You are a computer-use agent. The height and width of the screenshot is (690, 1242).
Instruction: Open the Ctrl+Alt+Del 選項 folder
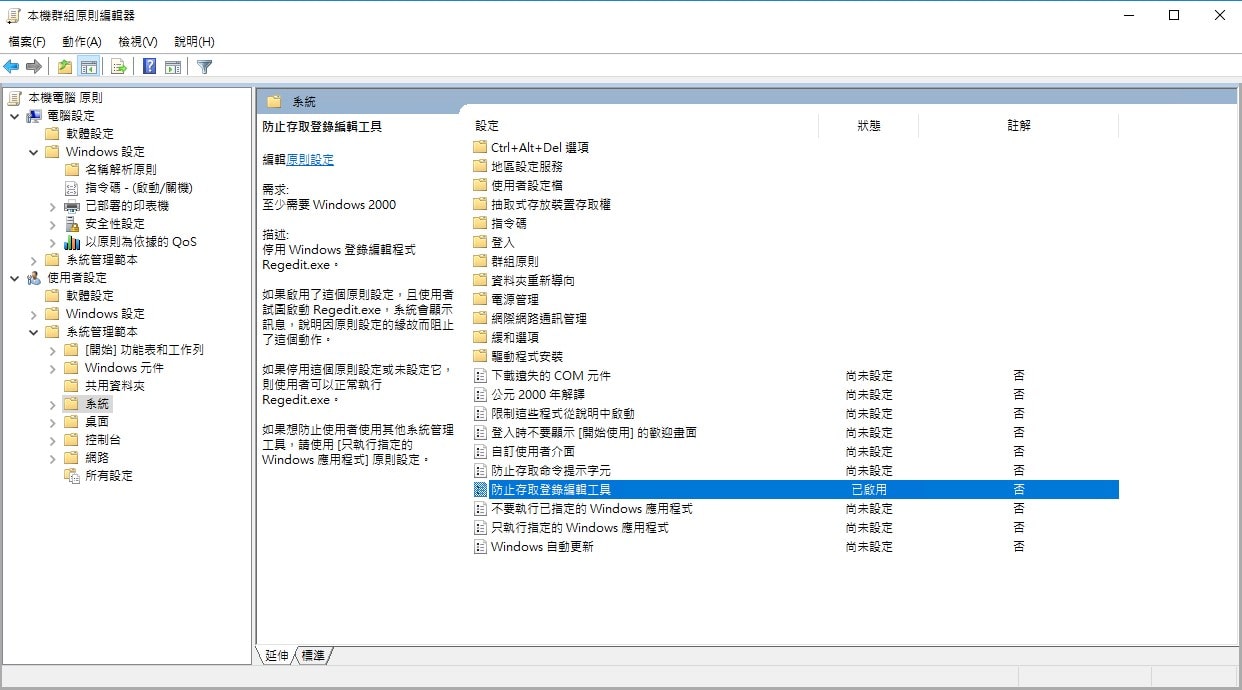coord(539,147)
